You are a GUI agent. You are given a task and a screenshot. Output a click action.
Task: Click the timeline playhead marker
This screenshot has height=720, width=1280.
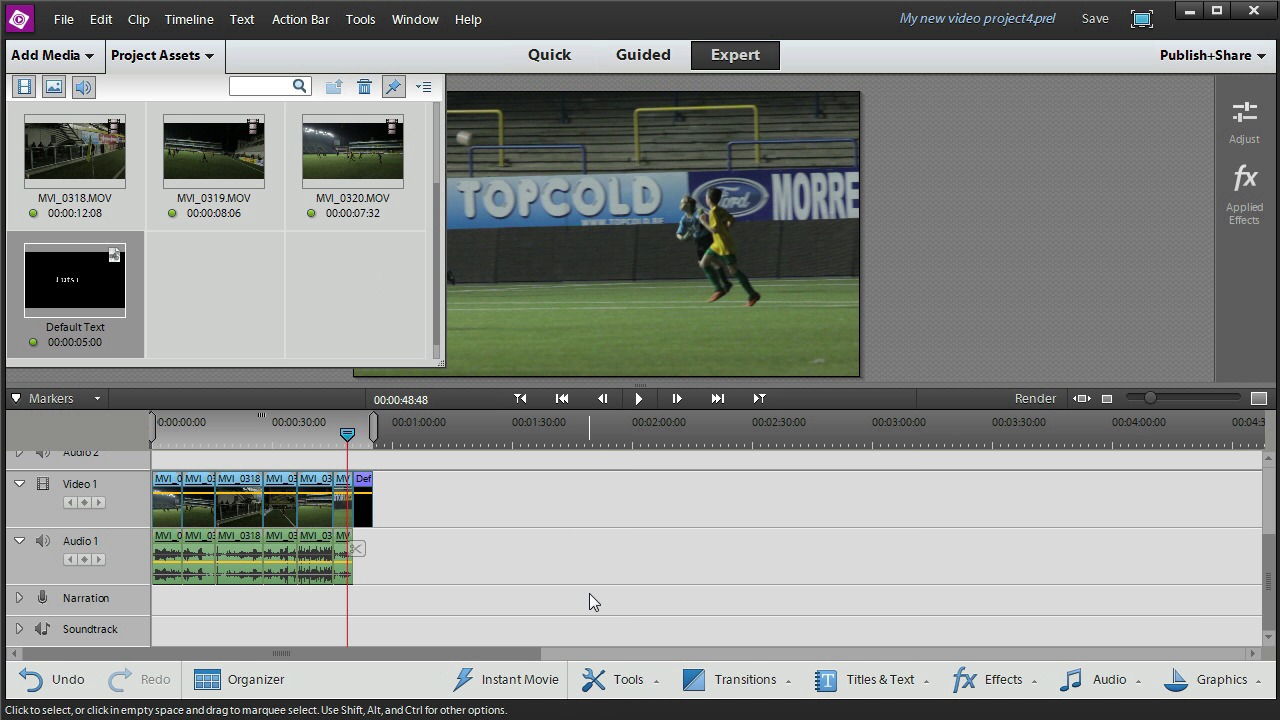347,434
